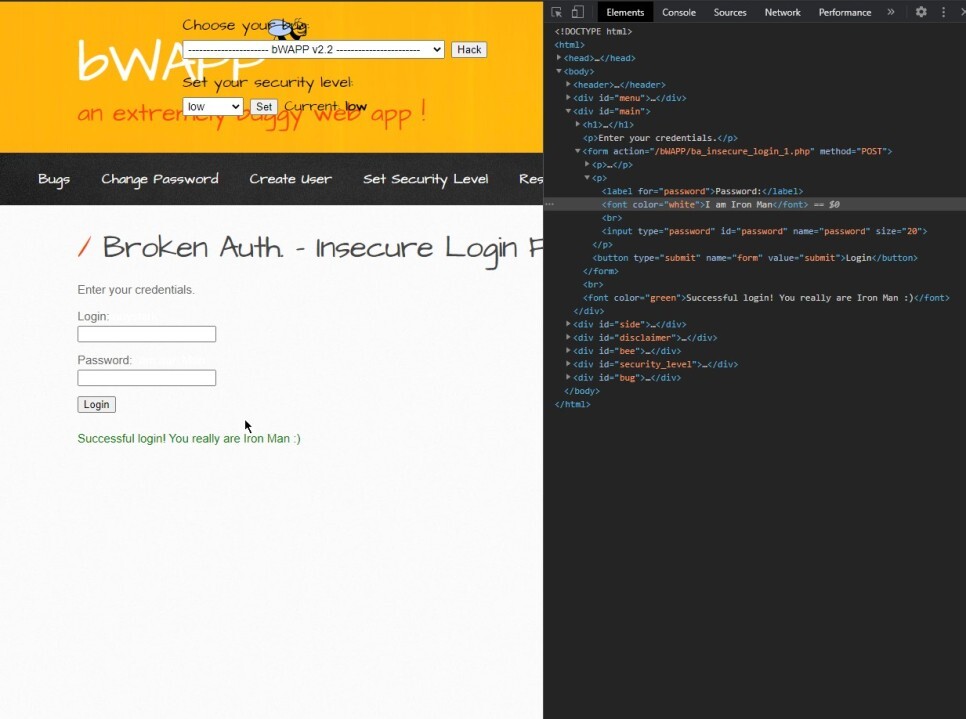The height and width of the screenshot is (719, 966).
Task: Click the green "Successful login!" message
Action: [x=189, y=439]
